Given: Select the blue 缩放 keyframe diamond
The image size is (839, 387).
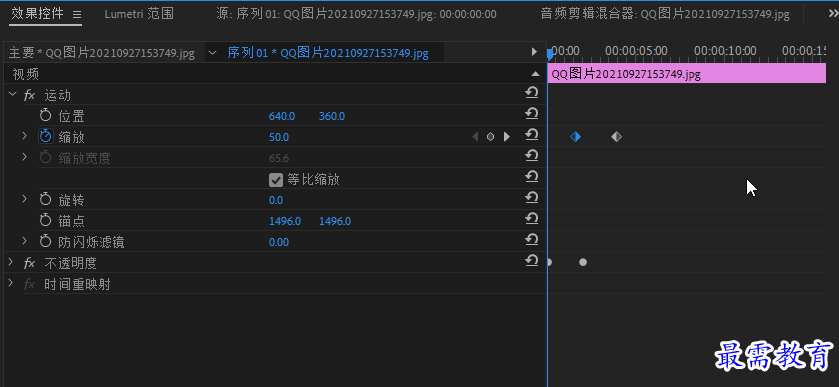Looking at the screenshot, I should [x=575, y=136].
